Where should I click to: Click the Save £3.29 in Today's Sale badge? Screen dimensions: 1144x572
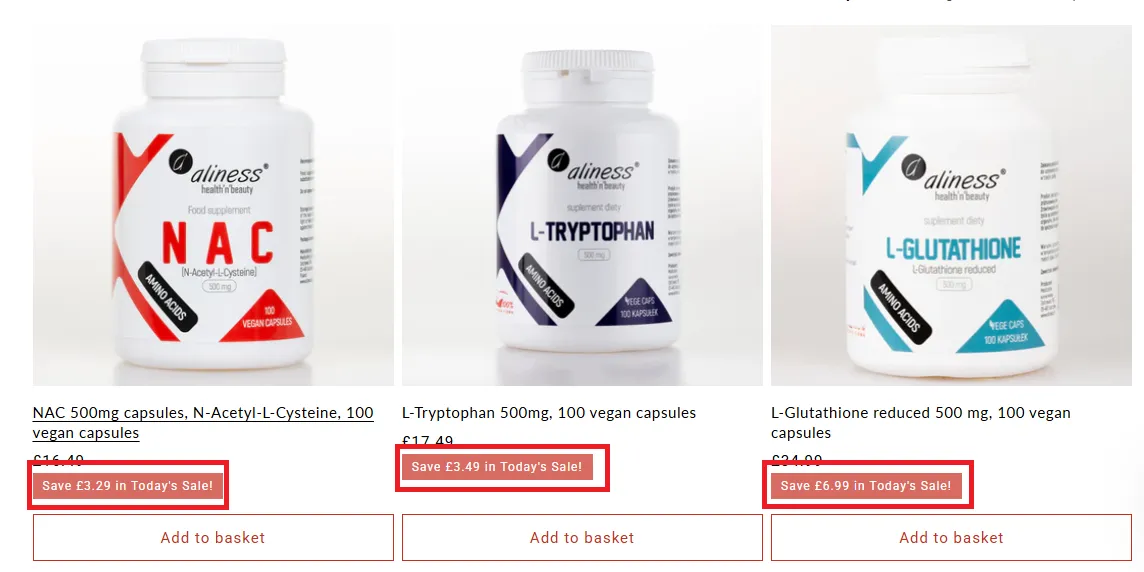coord(128,485)
